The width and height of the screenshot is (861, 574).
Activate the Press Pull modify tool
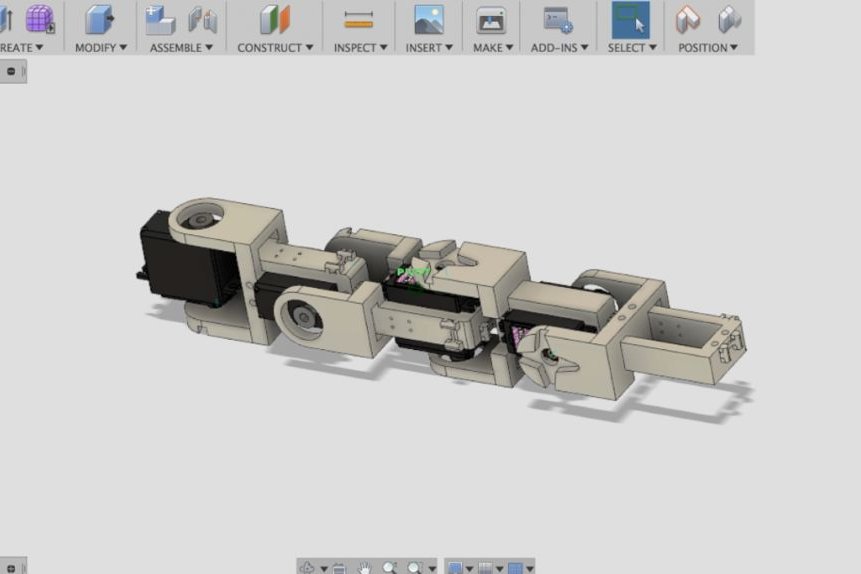pos(99,19)
